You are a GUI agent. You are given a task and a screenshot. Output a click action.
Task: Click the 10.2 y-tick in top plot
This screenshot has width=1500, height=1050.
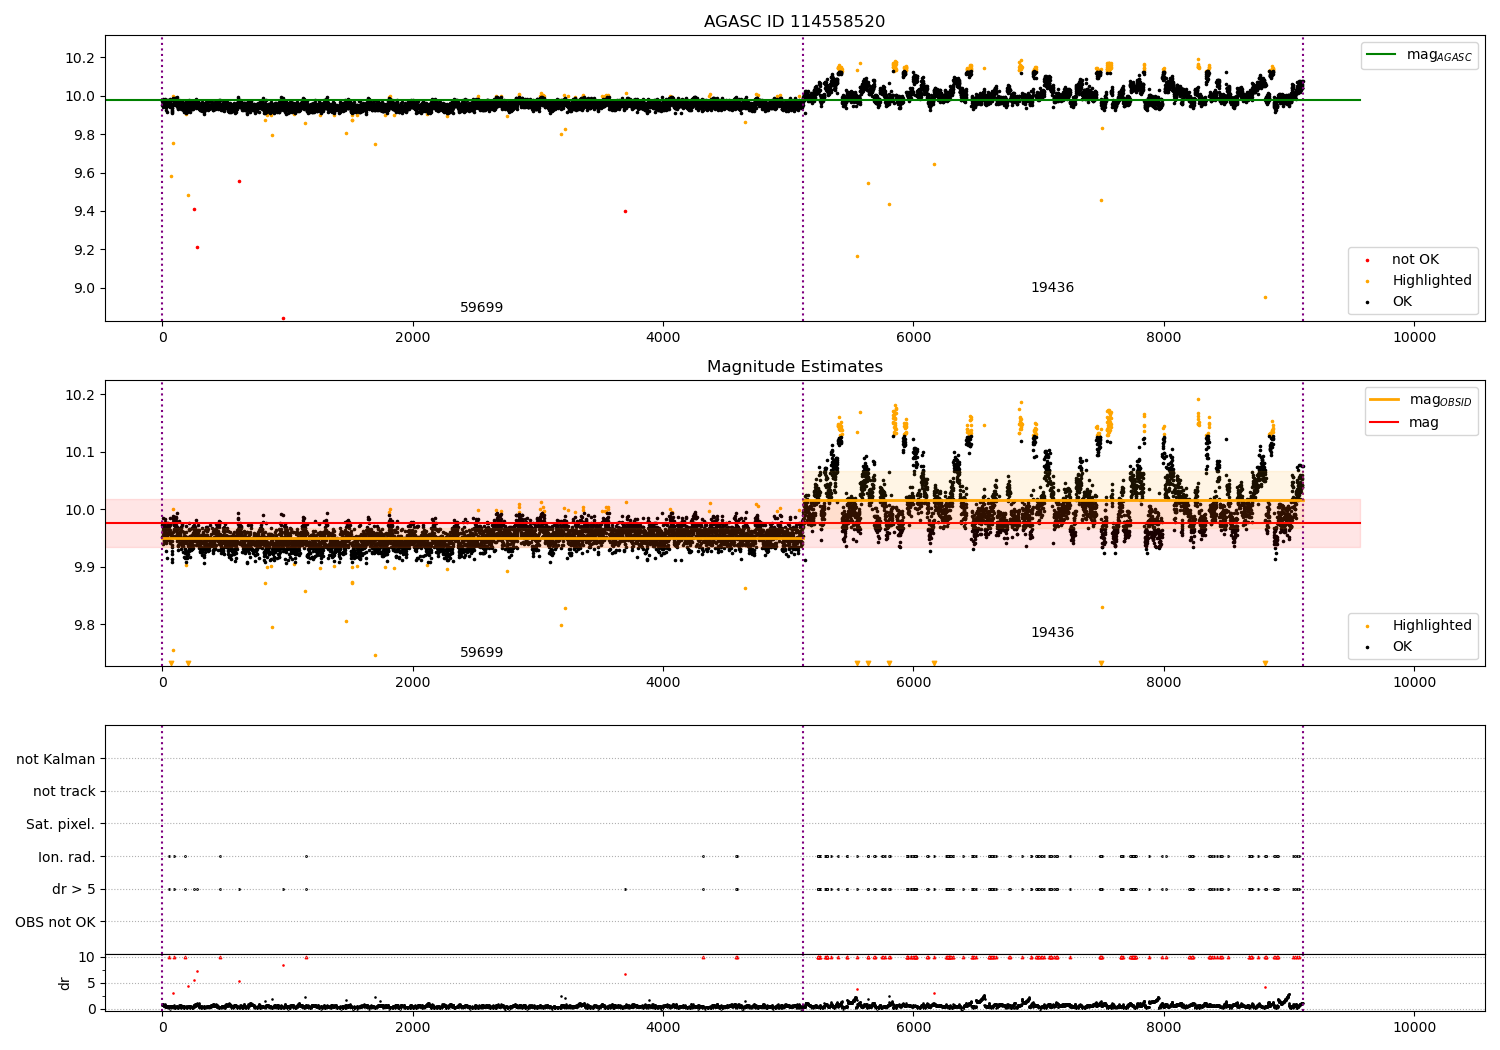pos(81,58)
